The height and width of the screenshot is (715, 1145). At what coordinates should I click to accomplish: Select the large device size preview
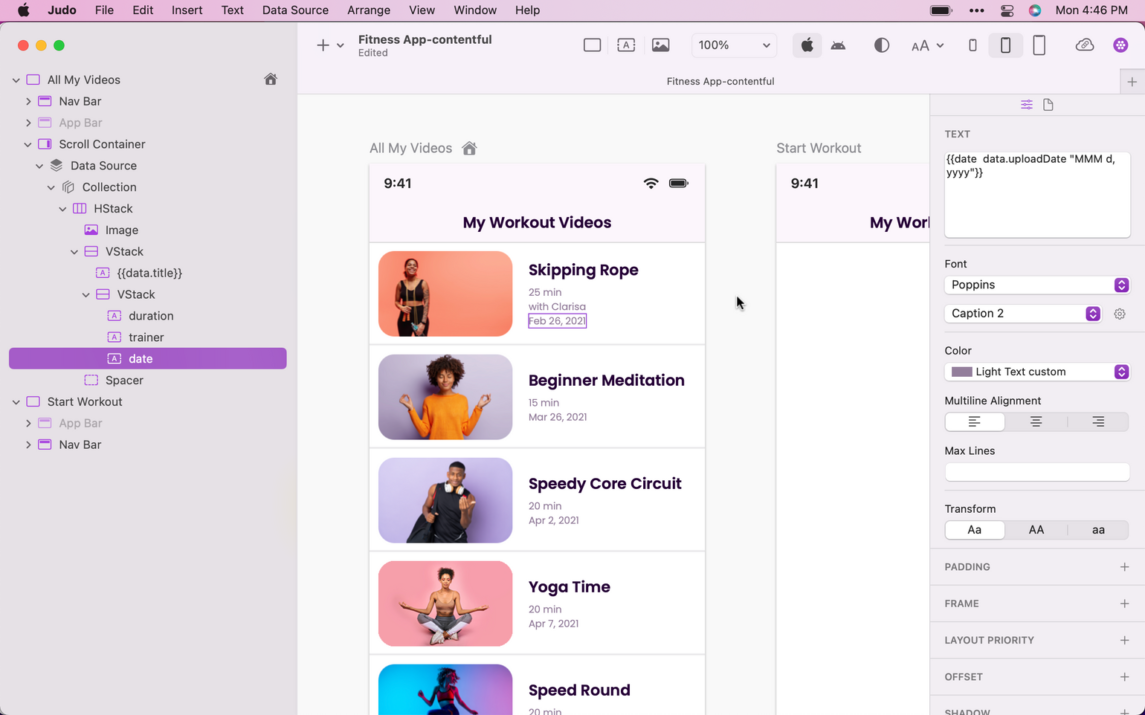coord(1039,45)
